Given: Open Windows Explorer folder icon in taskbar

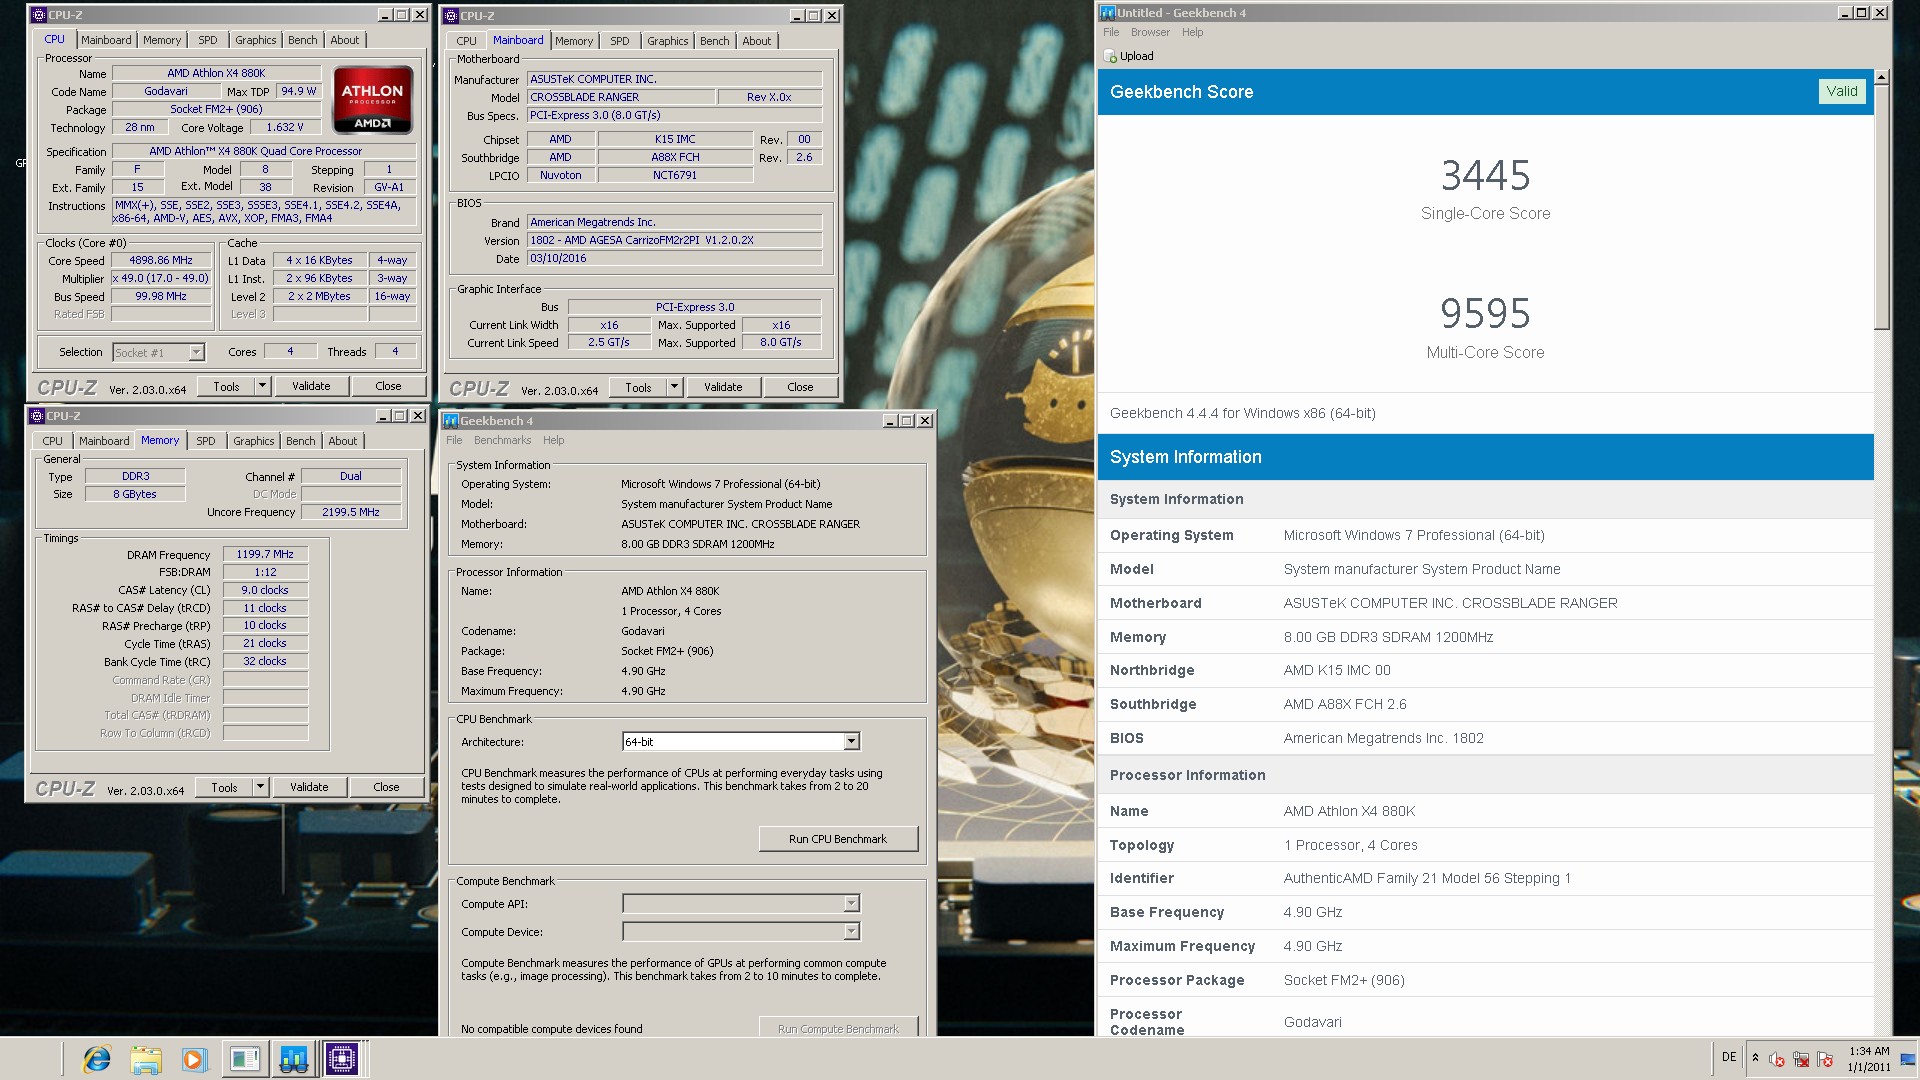Looking at the screenshot, I should pos(146,1059).
